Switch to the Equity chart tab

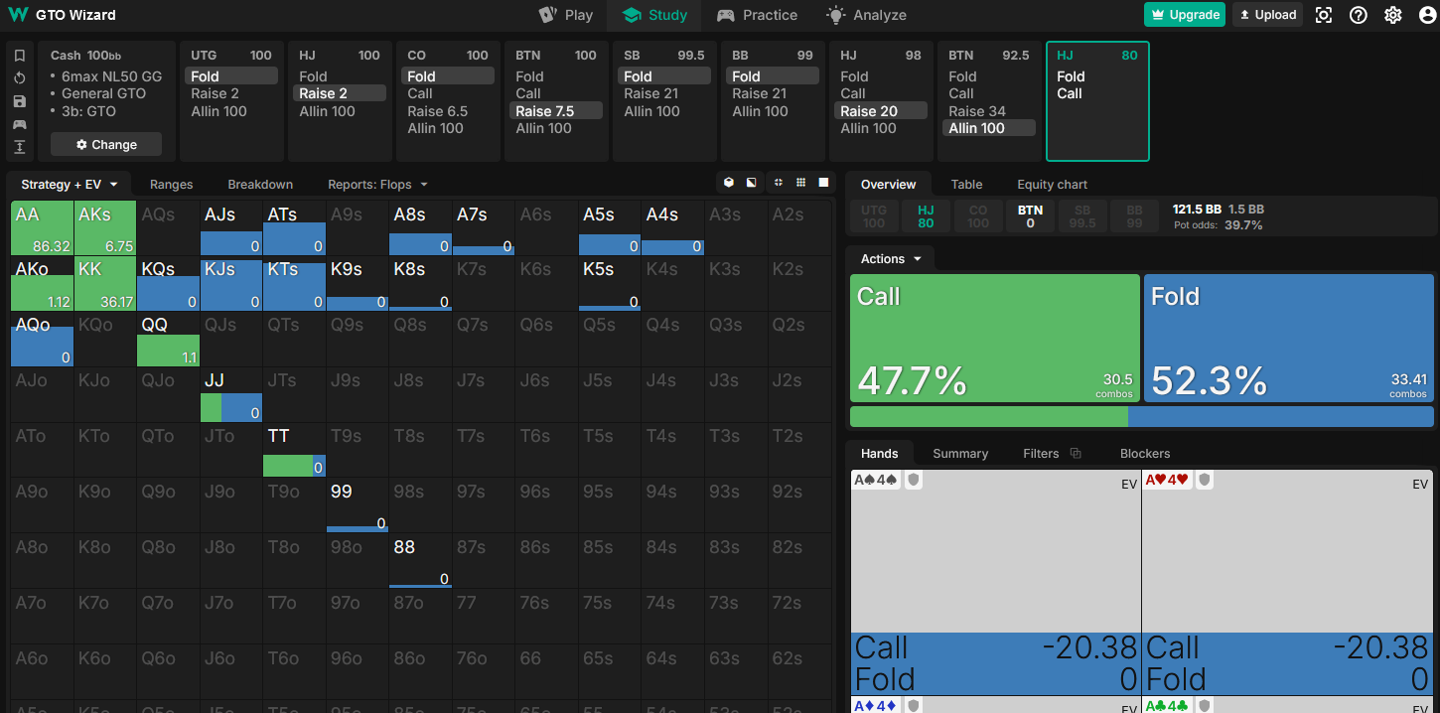(x=1051, y=184)
